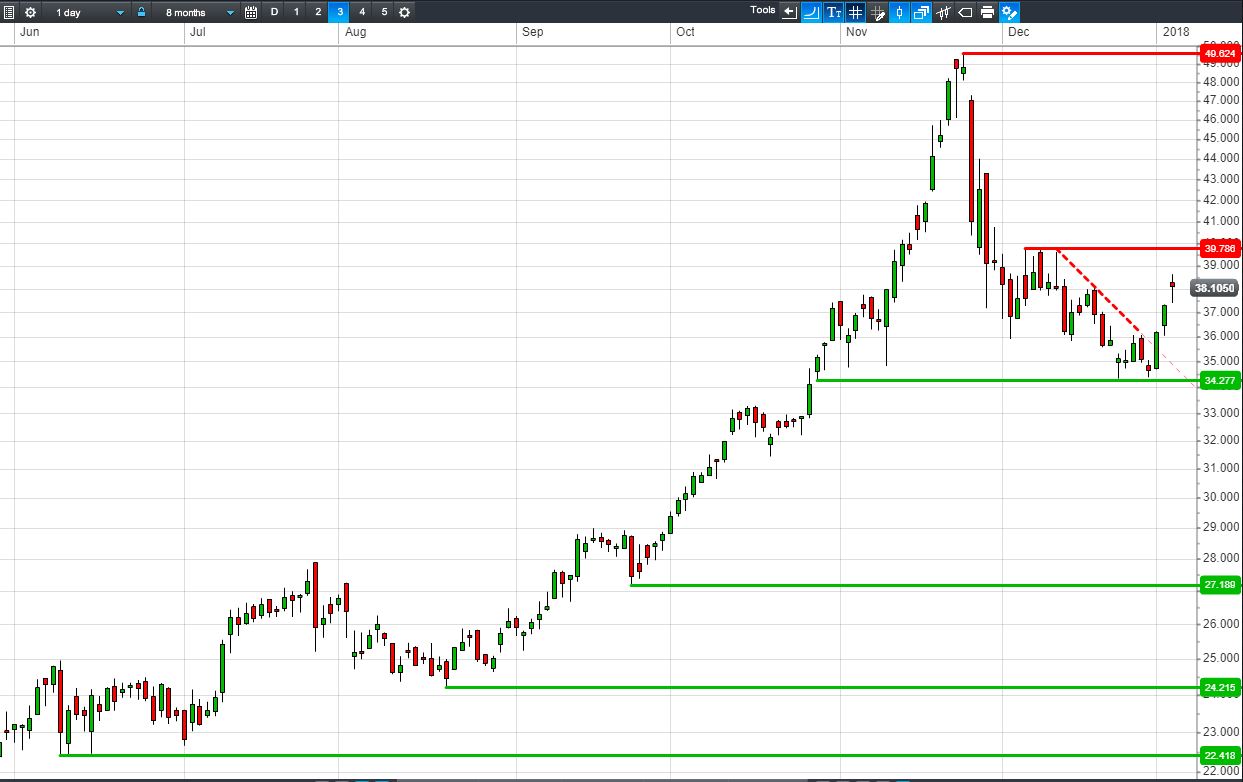1243x782 pixels.
Task: Switch to chart preset 5
Action: point(384,12)
